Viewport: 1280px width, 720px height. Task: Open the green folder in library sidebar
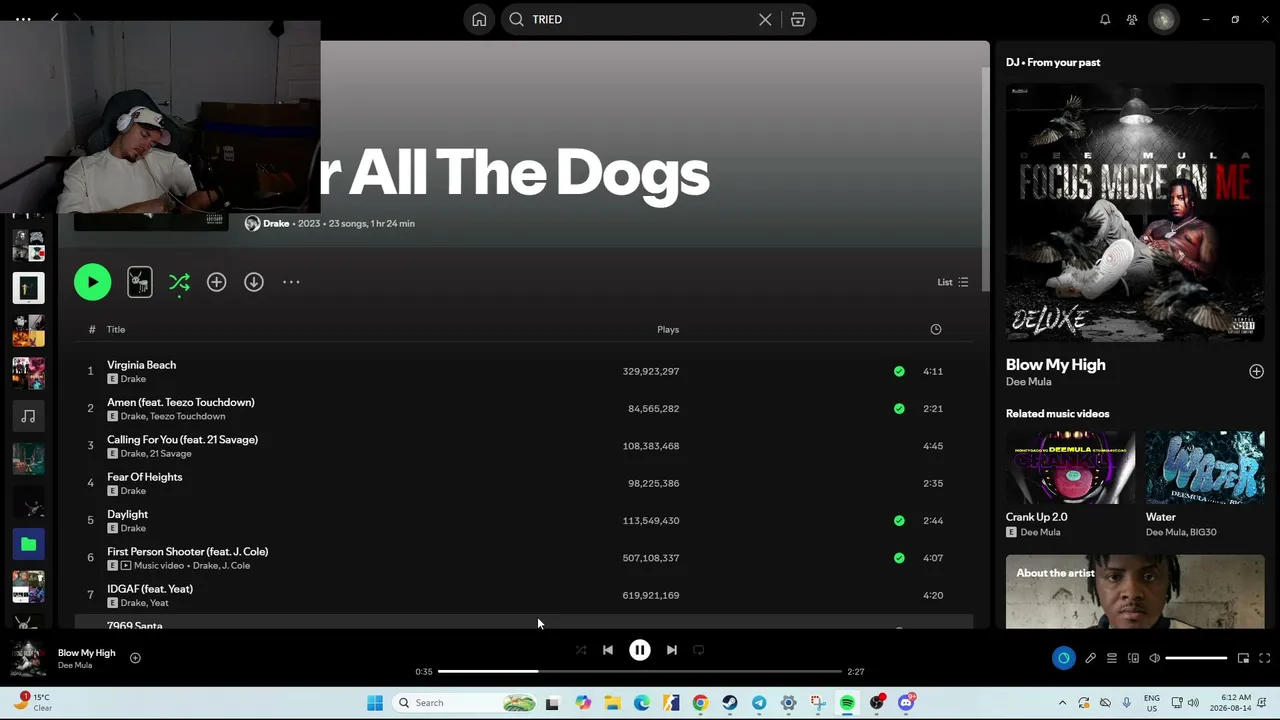(x=28, y=544)
